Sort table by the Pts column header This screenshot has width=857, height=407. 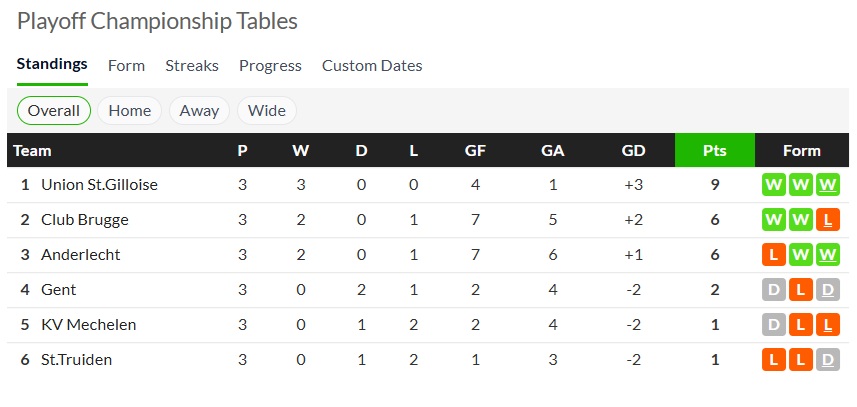click(714, 151)
